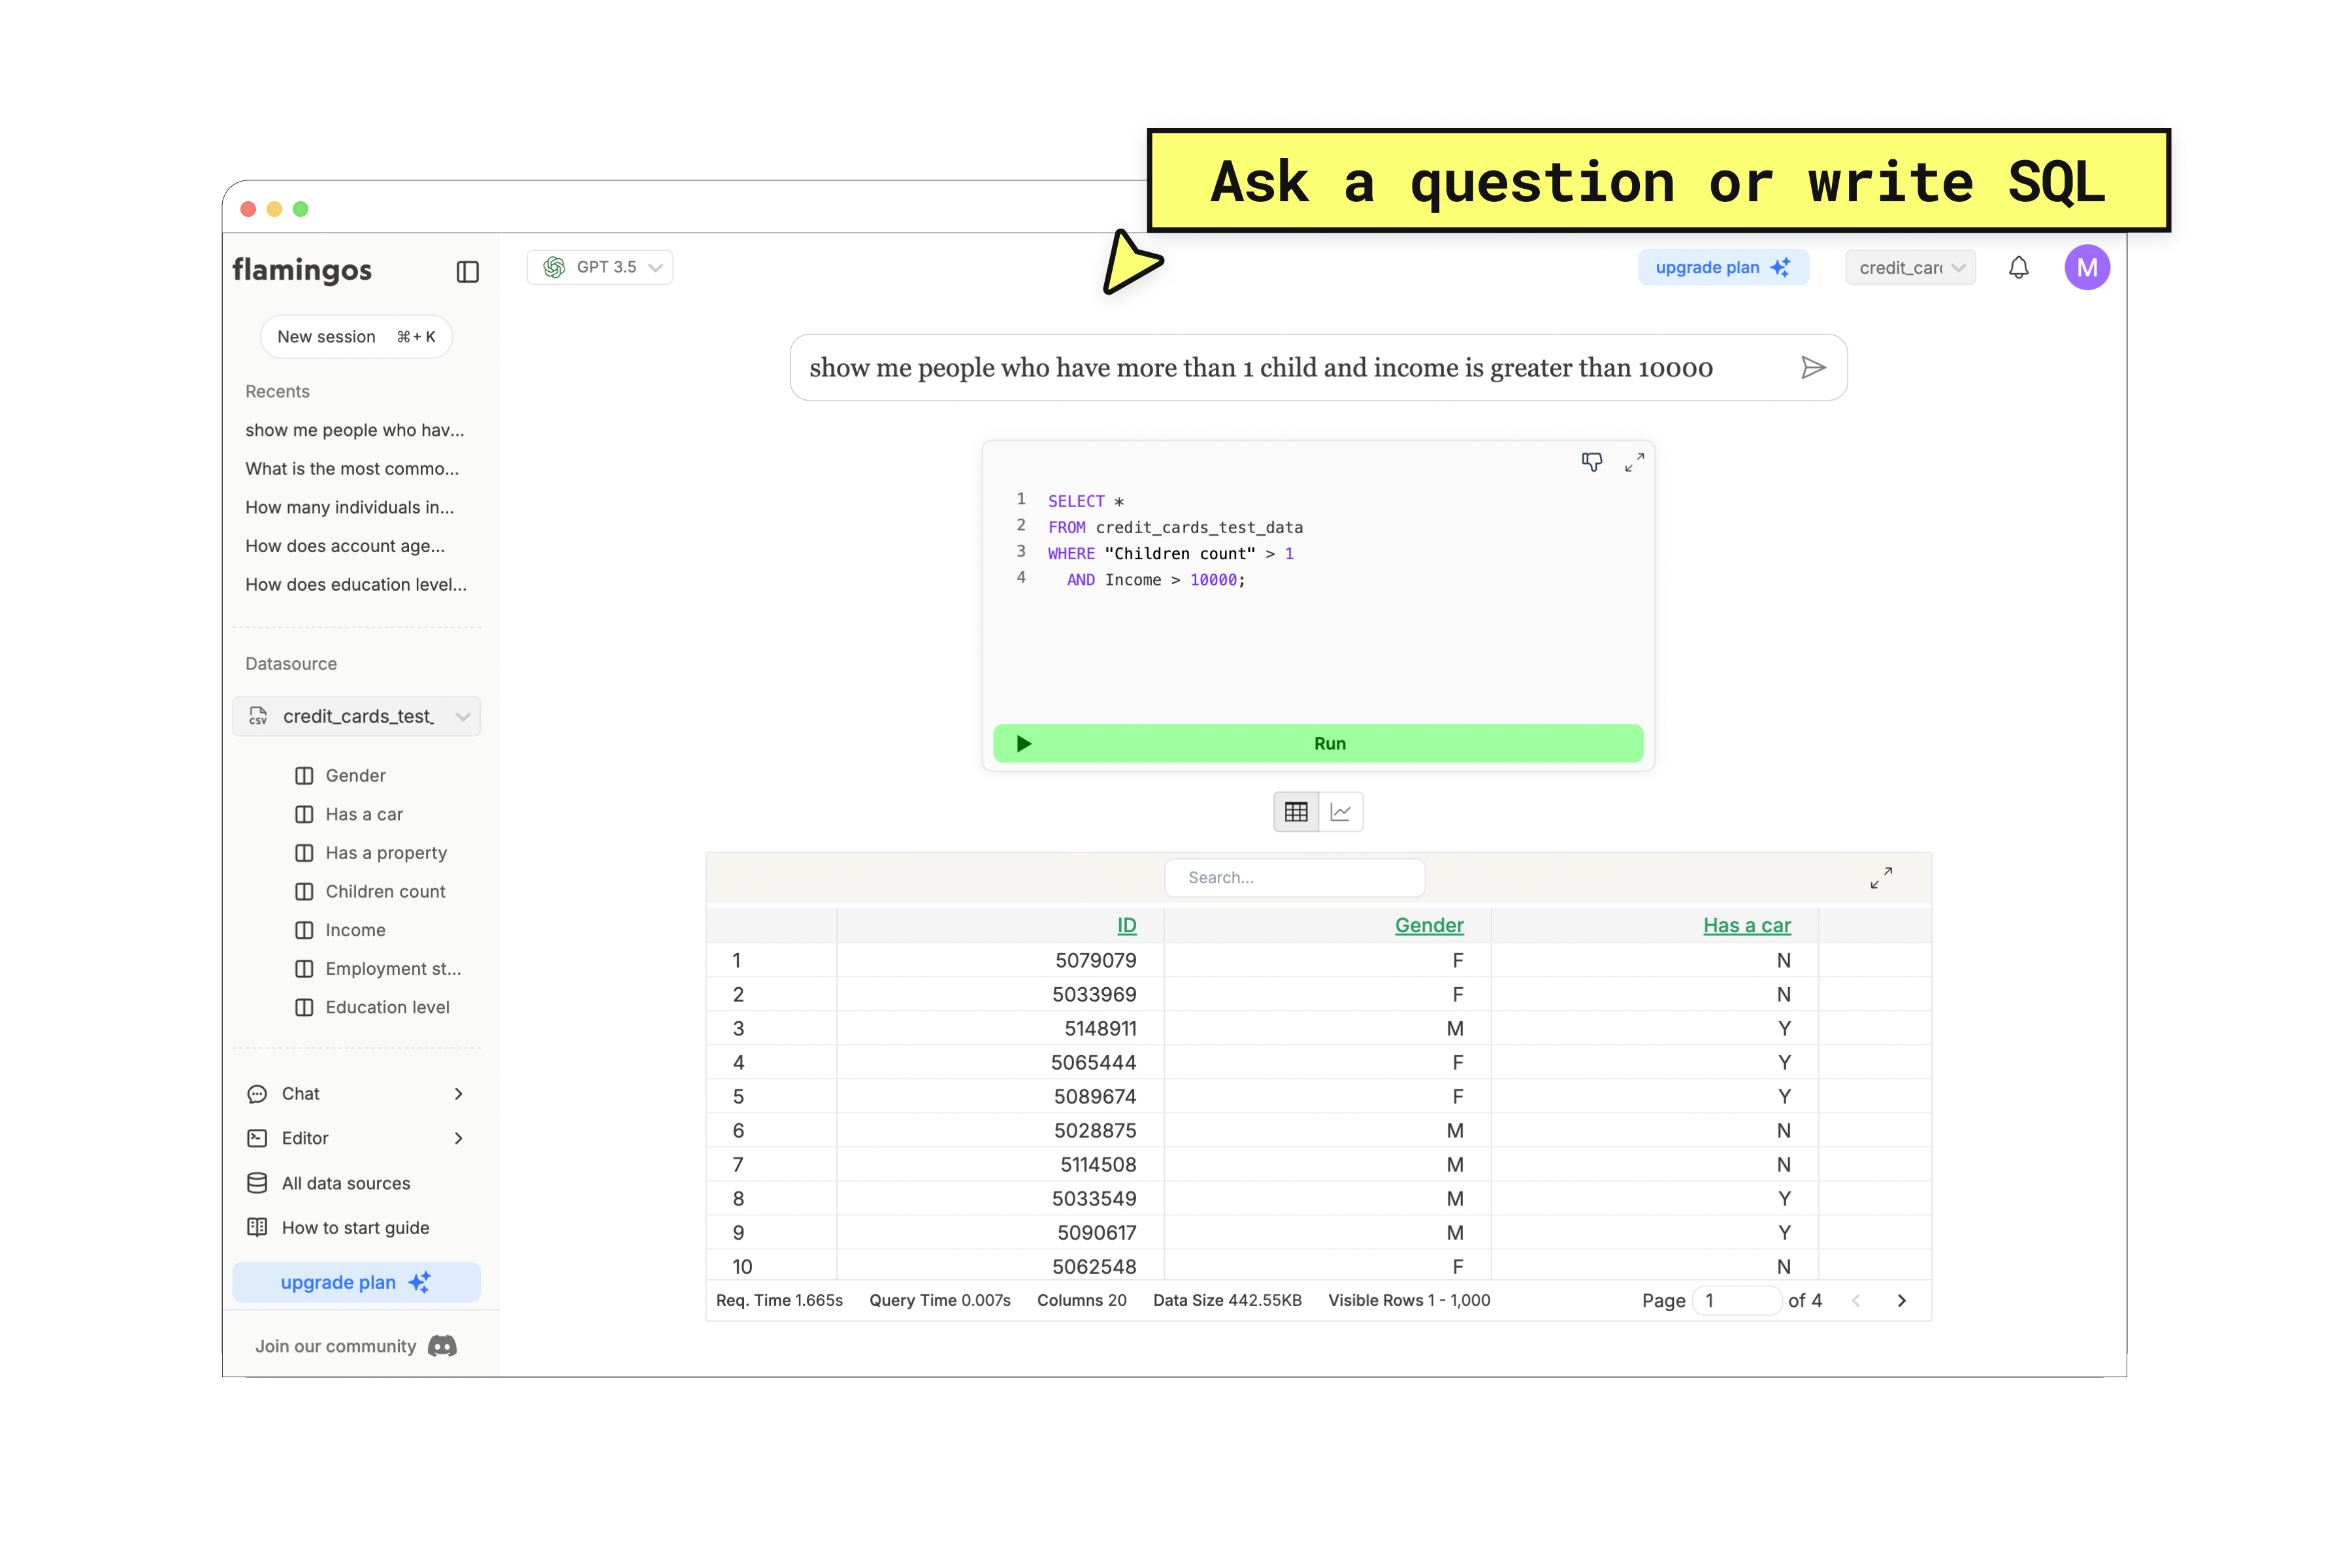Open All data sources
The width and height of the screenshot is (2352, 1568).
click(345, 1183)
